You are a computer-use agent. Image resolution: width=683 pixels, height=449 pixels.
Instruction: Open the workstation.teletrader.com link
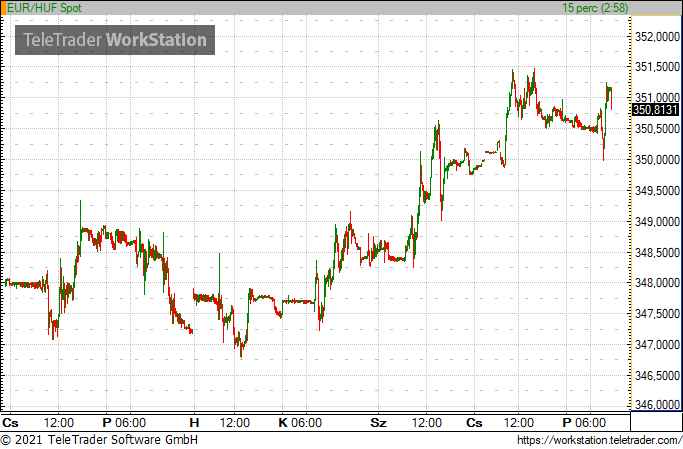tap(599, 440)
